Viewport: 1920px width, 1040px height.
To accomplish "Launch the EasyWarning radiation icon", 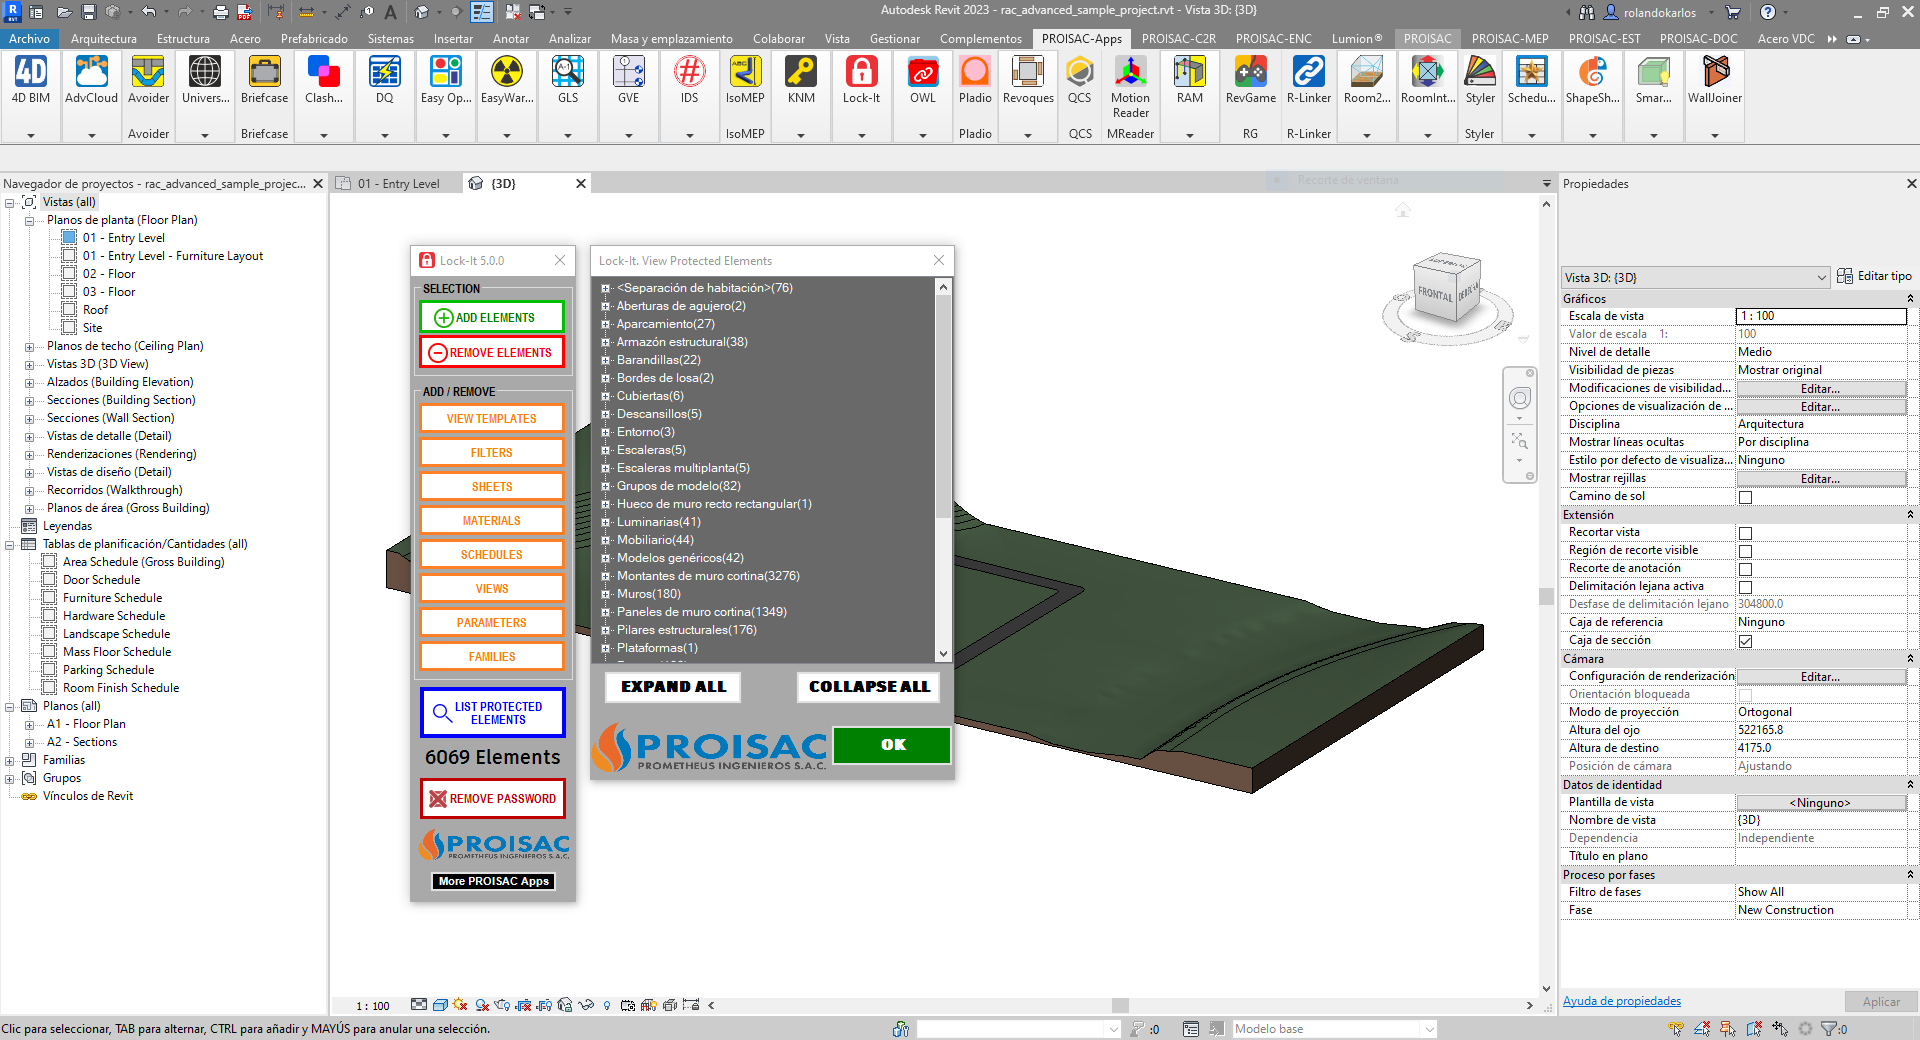I will click(x=507, y=80).
